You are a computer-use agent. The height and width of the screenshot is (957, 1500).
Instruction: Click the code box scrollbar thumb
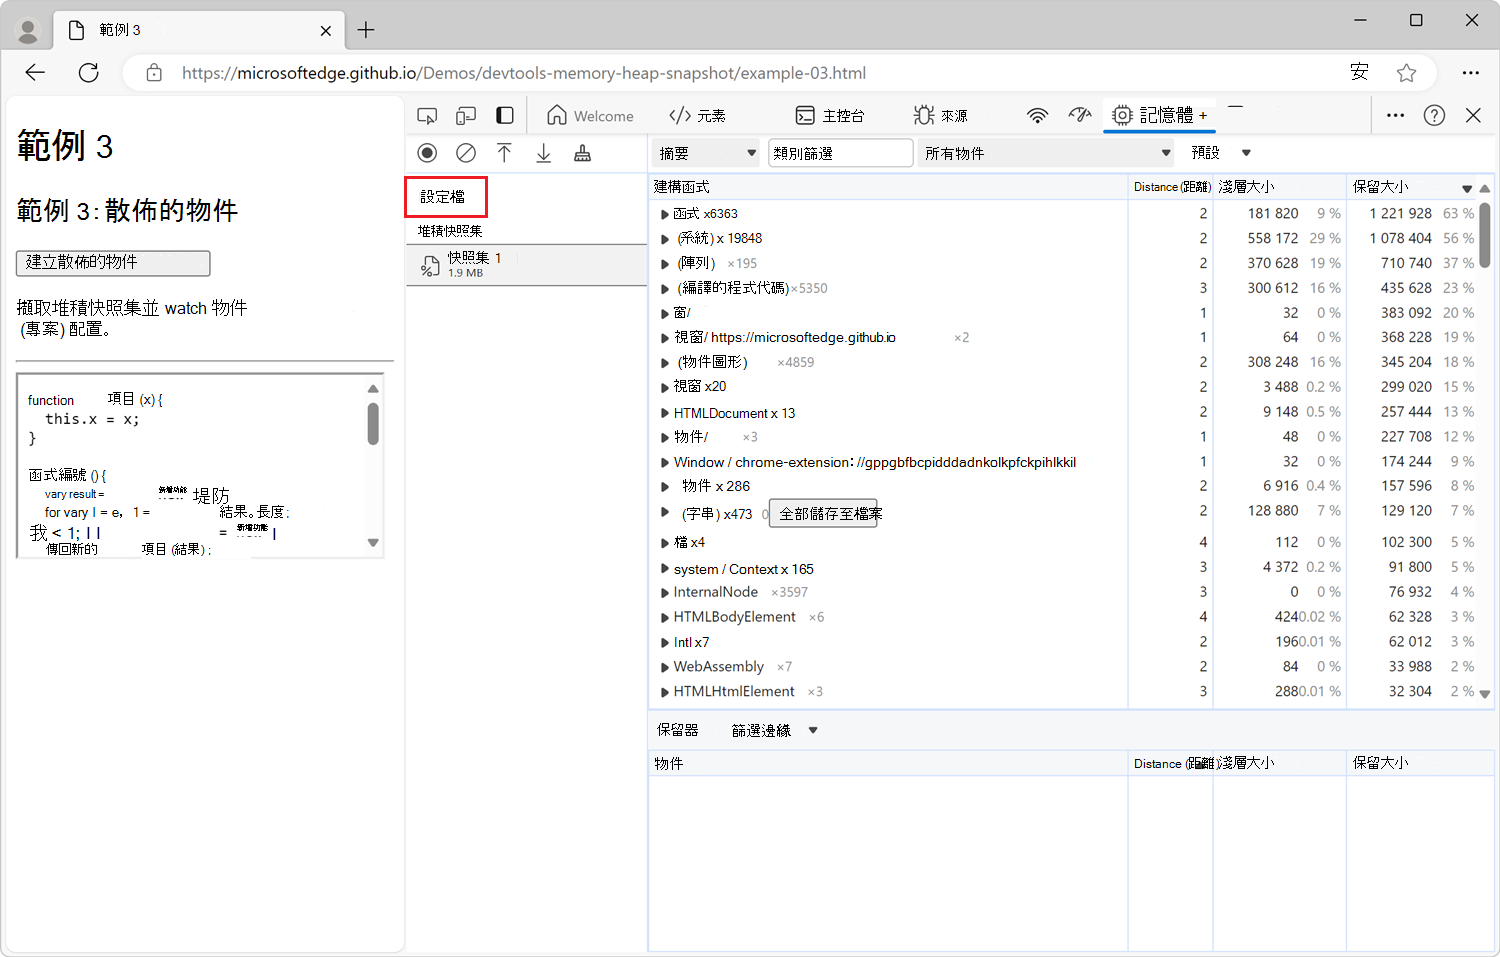coord(373,423)
